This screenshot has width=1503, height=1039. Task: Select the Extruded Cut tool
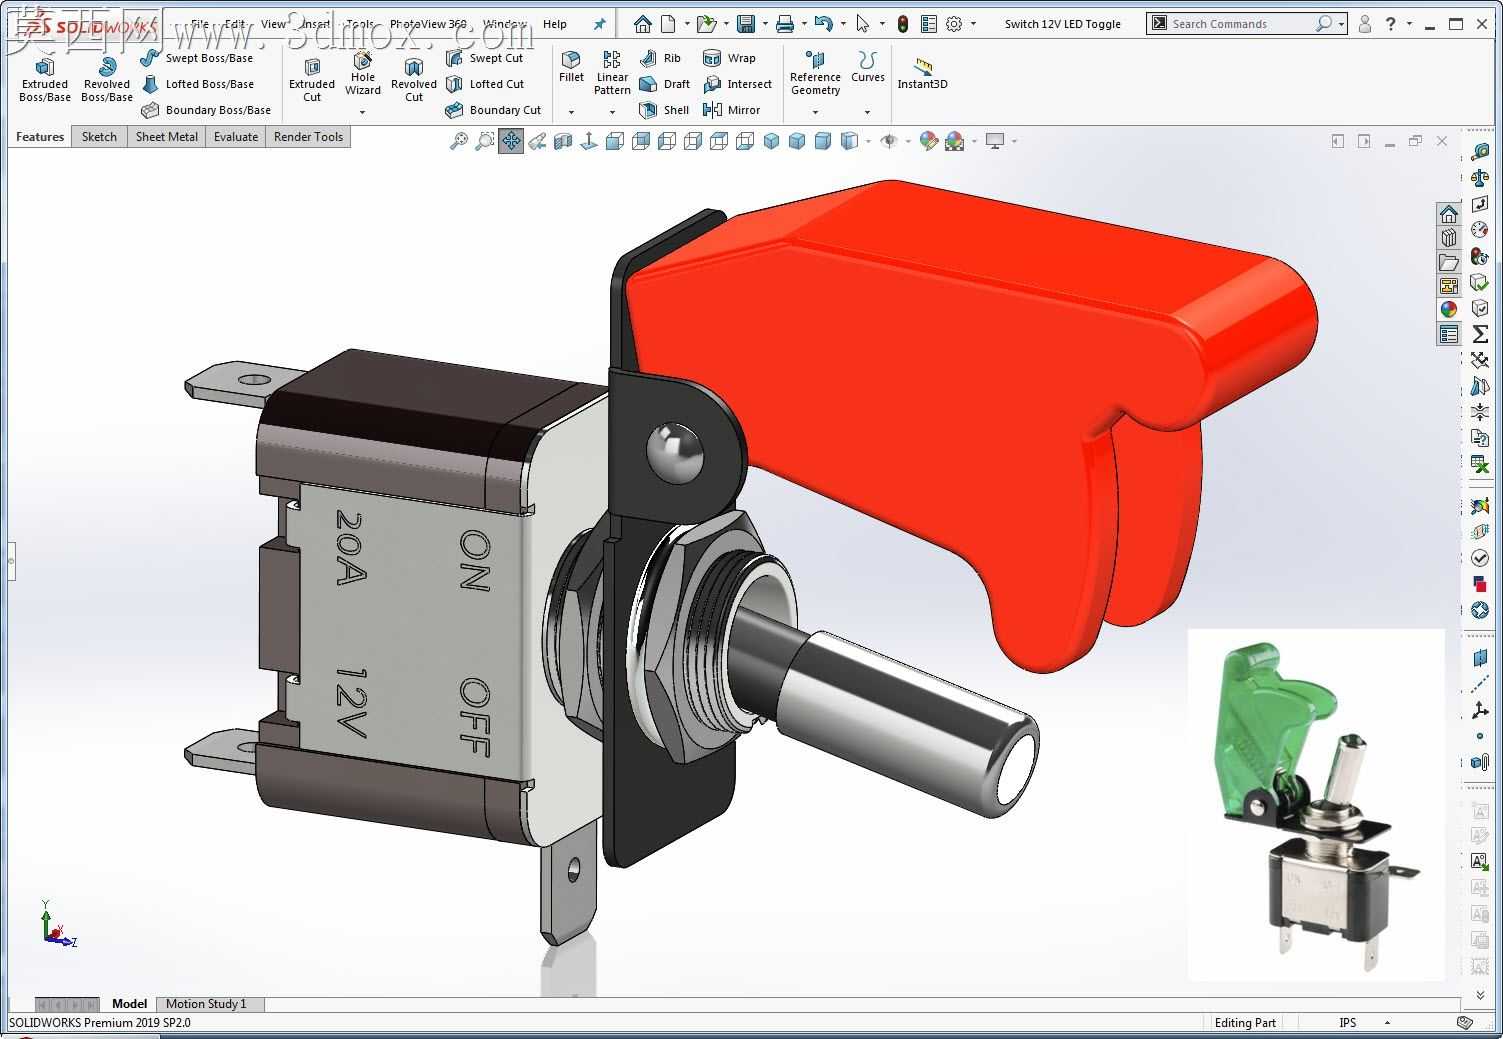pyautogui.click(x=312, y=78)
